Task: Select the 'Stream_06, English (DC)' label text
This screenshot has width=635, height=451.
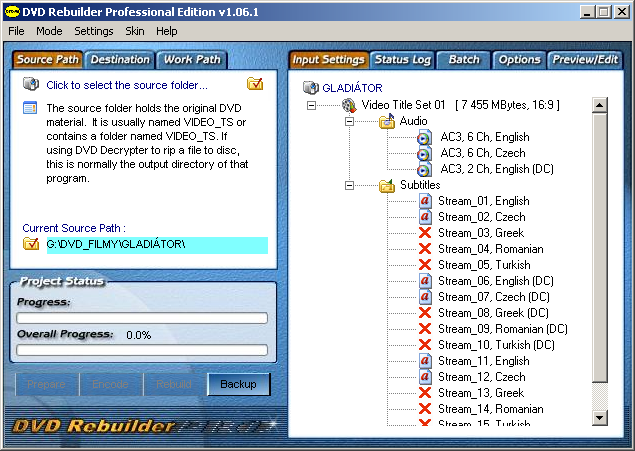Action: [496, 281]
